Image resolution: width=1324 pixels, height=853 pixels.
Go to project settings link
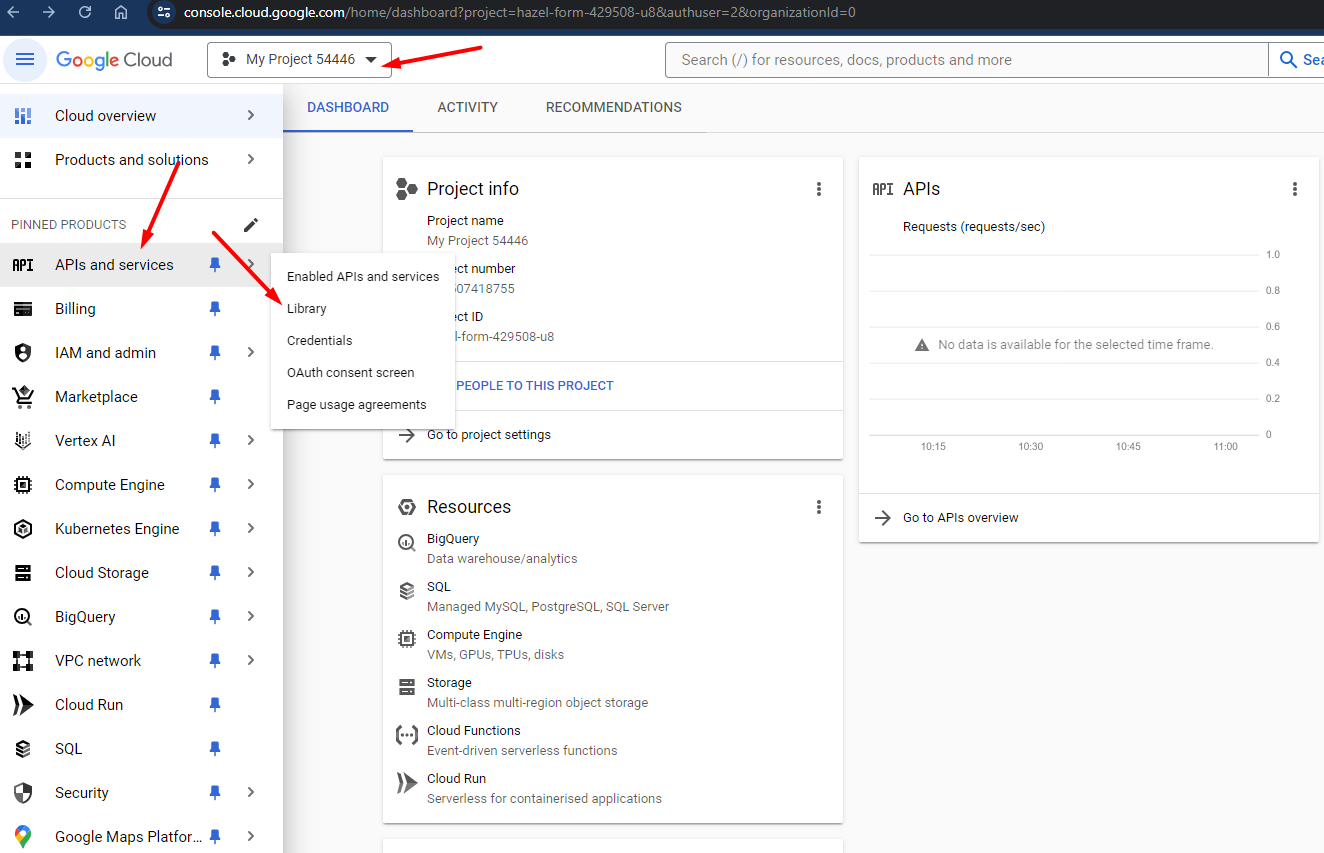coord(489,435)
